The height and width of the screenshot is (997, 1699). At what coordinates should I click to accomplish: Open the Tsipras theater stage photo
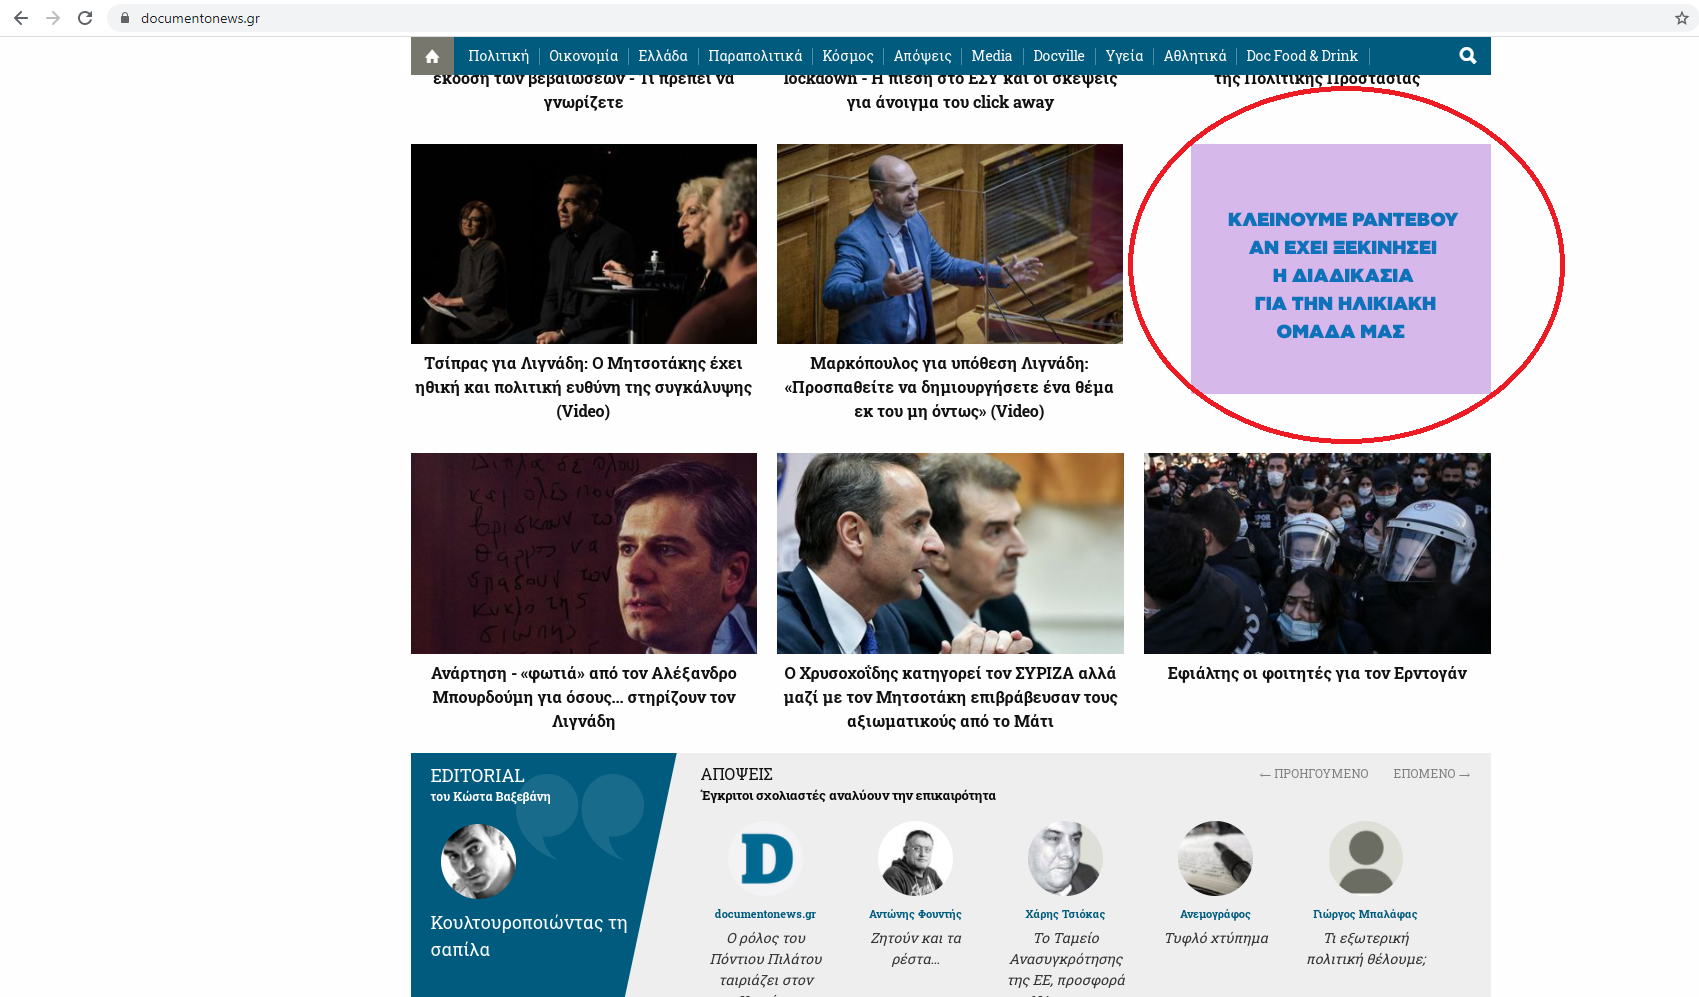pos(584,244)
